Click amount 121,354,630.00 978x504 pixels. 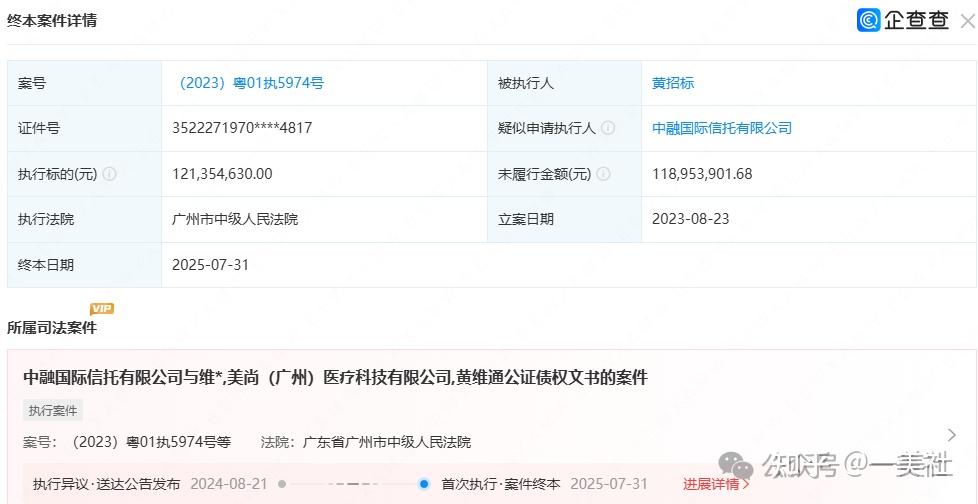pyautogui.click(x=222, y=174)
